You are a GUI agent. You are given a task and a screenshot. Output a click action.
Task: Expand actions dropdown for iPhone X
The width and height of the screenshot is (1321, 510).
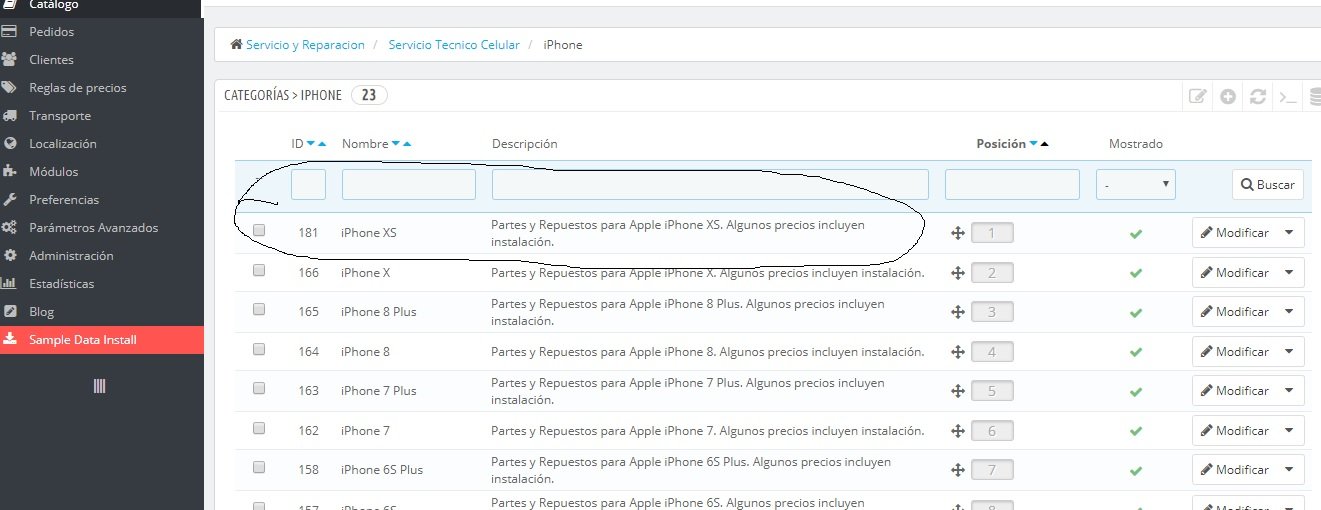coord(1289,273)
